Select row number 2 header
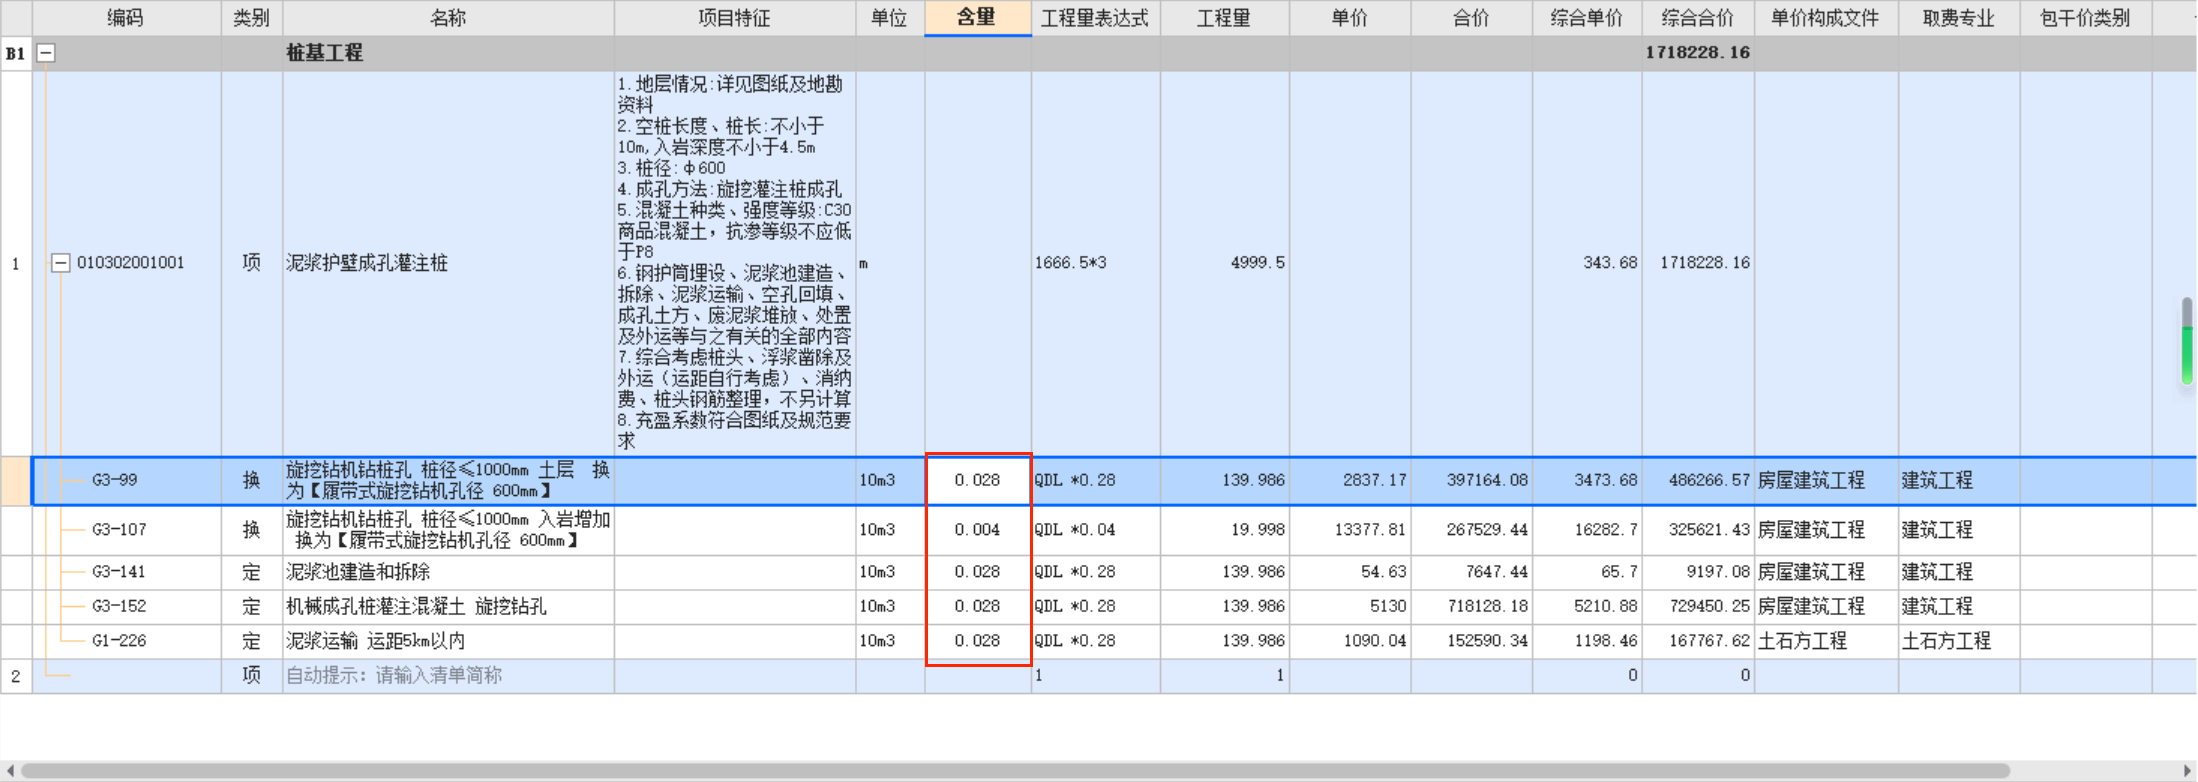This screenshot has height=782, width=2198. (16, 676)
